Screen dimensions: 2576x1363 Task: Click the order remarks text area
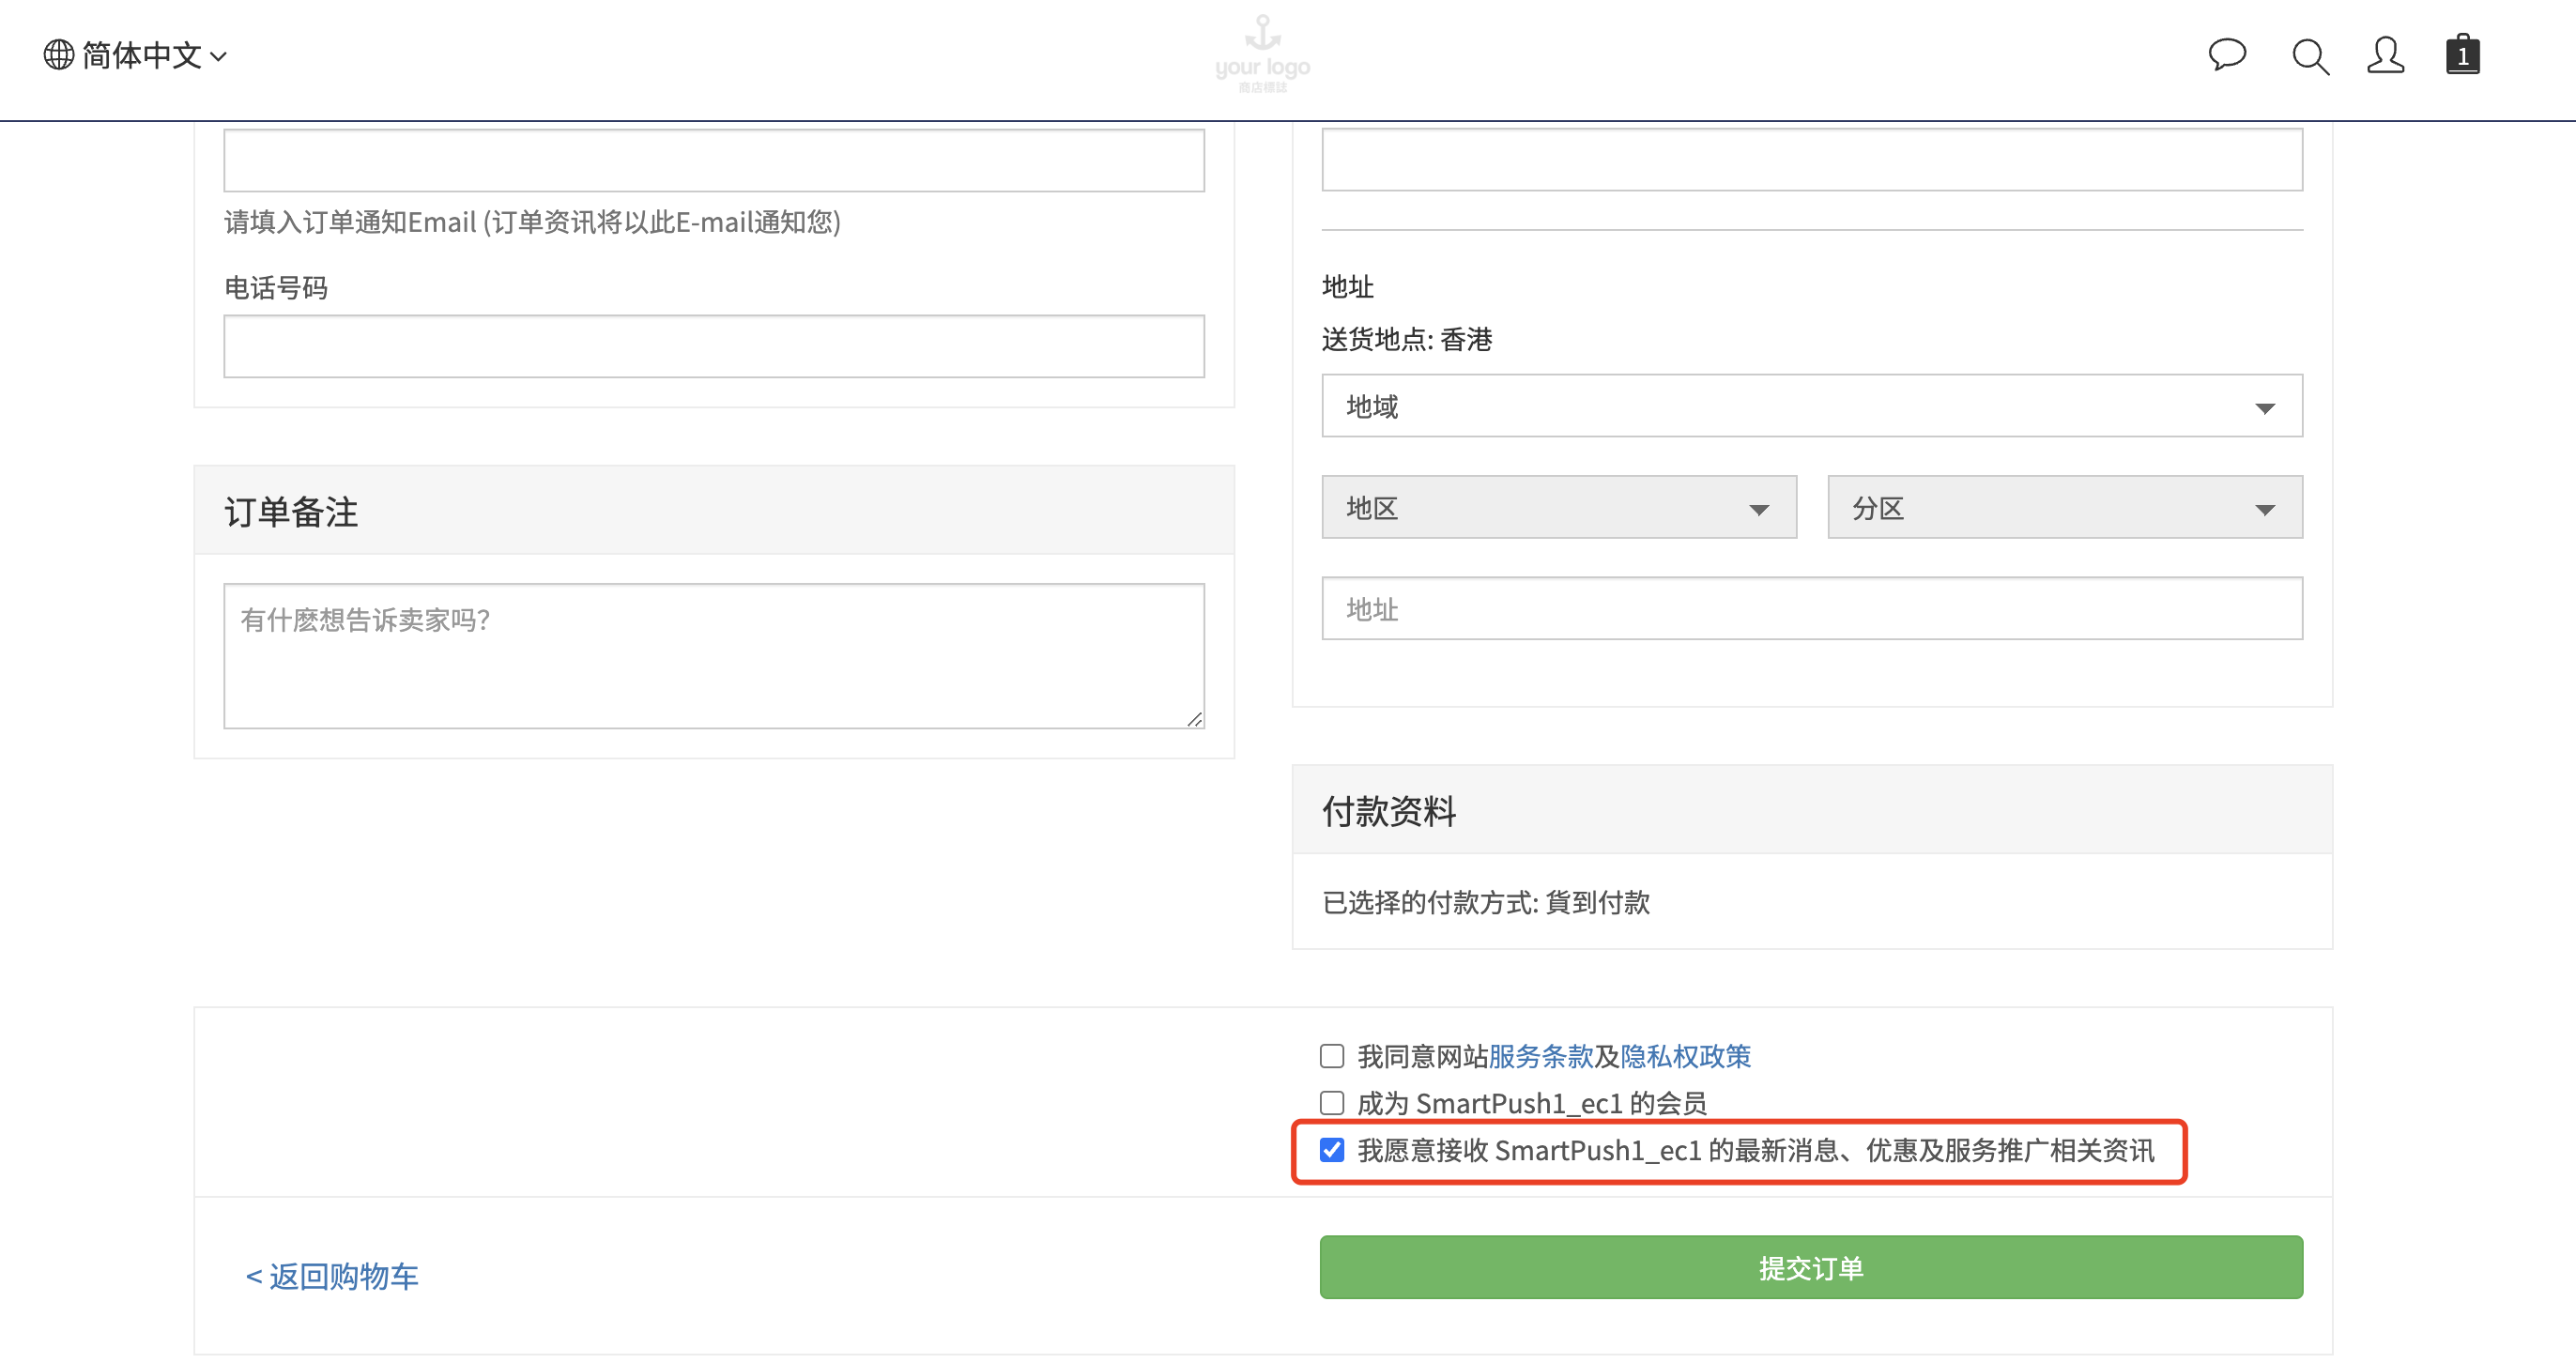tap(713, 655)
